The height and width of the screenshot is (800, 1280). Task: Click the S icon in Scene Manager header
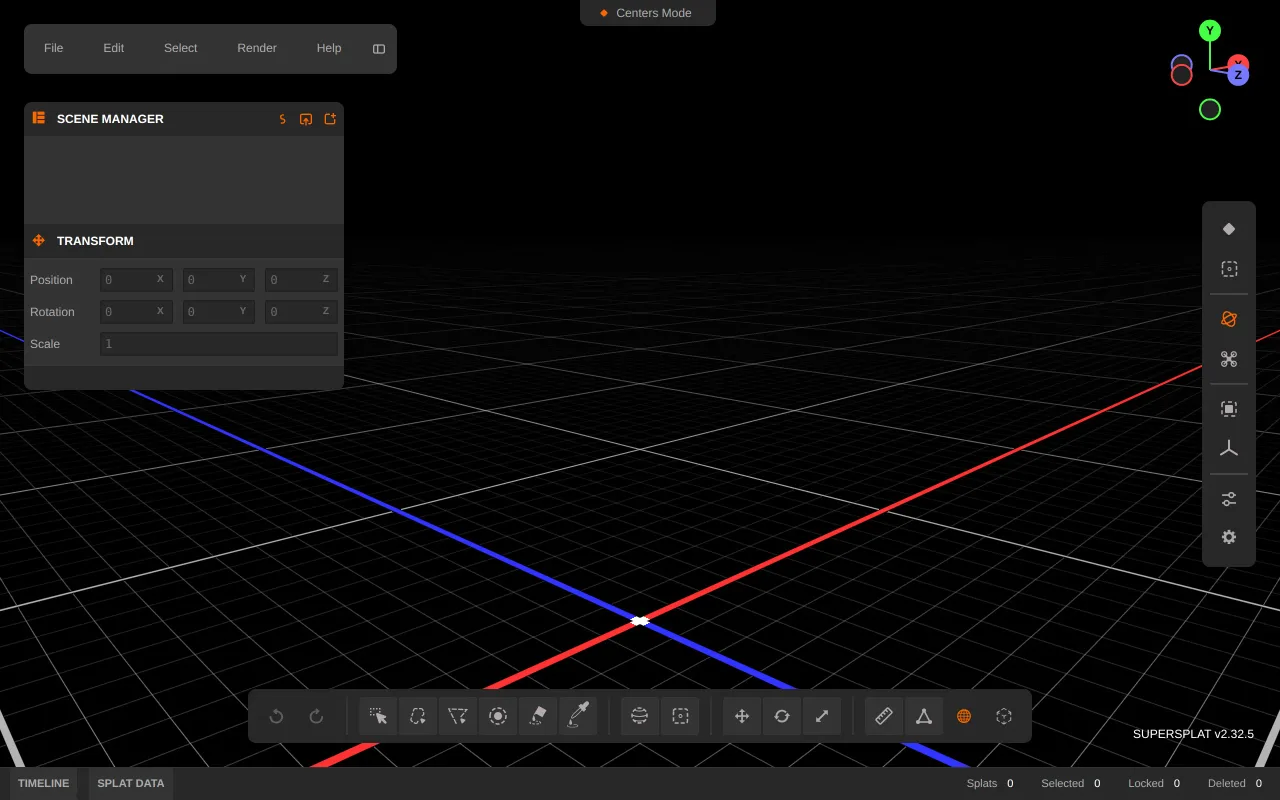point(283,119)
